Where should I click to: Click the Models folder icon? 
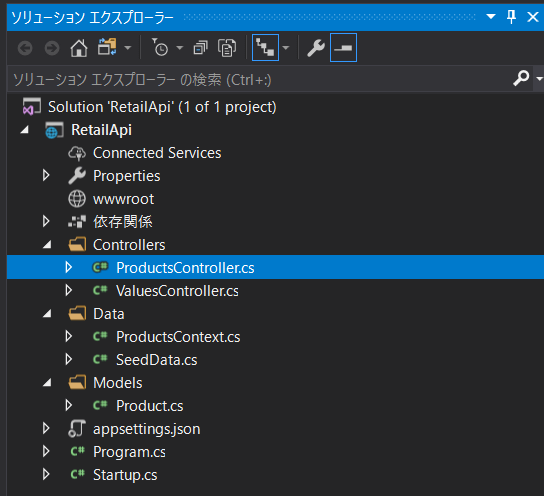click(77, 382)
